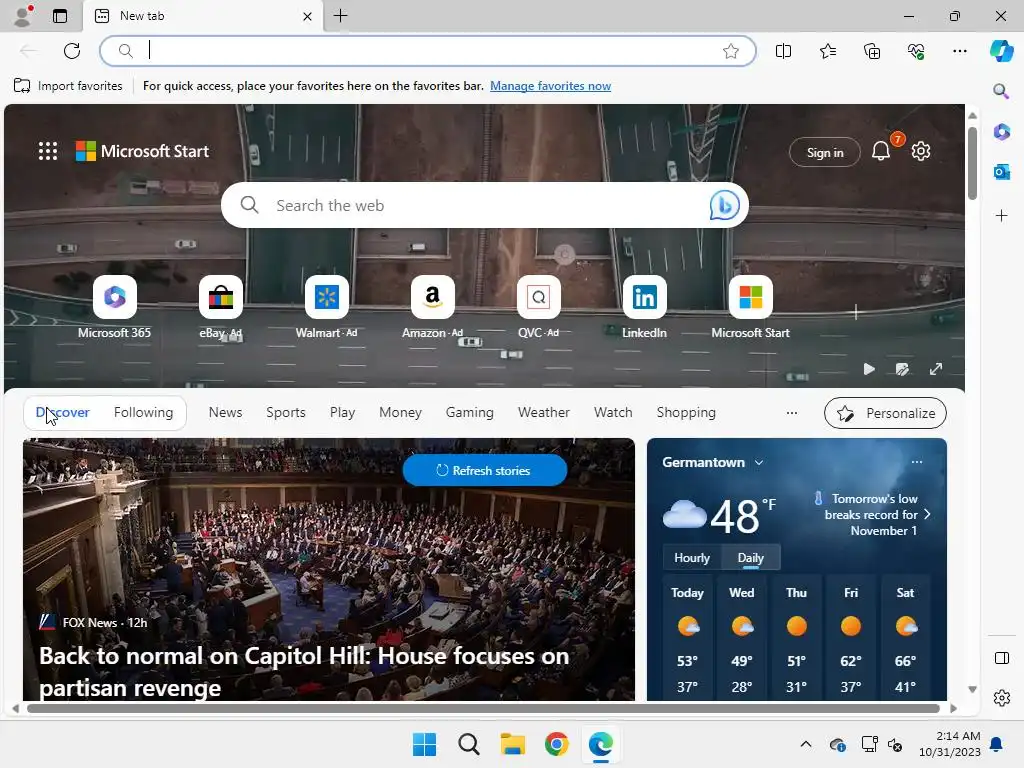This screenshot has height=768, width=1024.
Task: Open tomorrow's low record details arrow
Action: point(927,515)
